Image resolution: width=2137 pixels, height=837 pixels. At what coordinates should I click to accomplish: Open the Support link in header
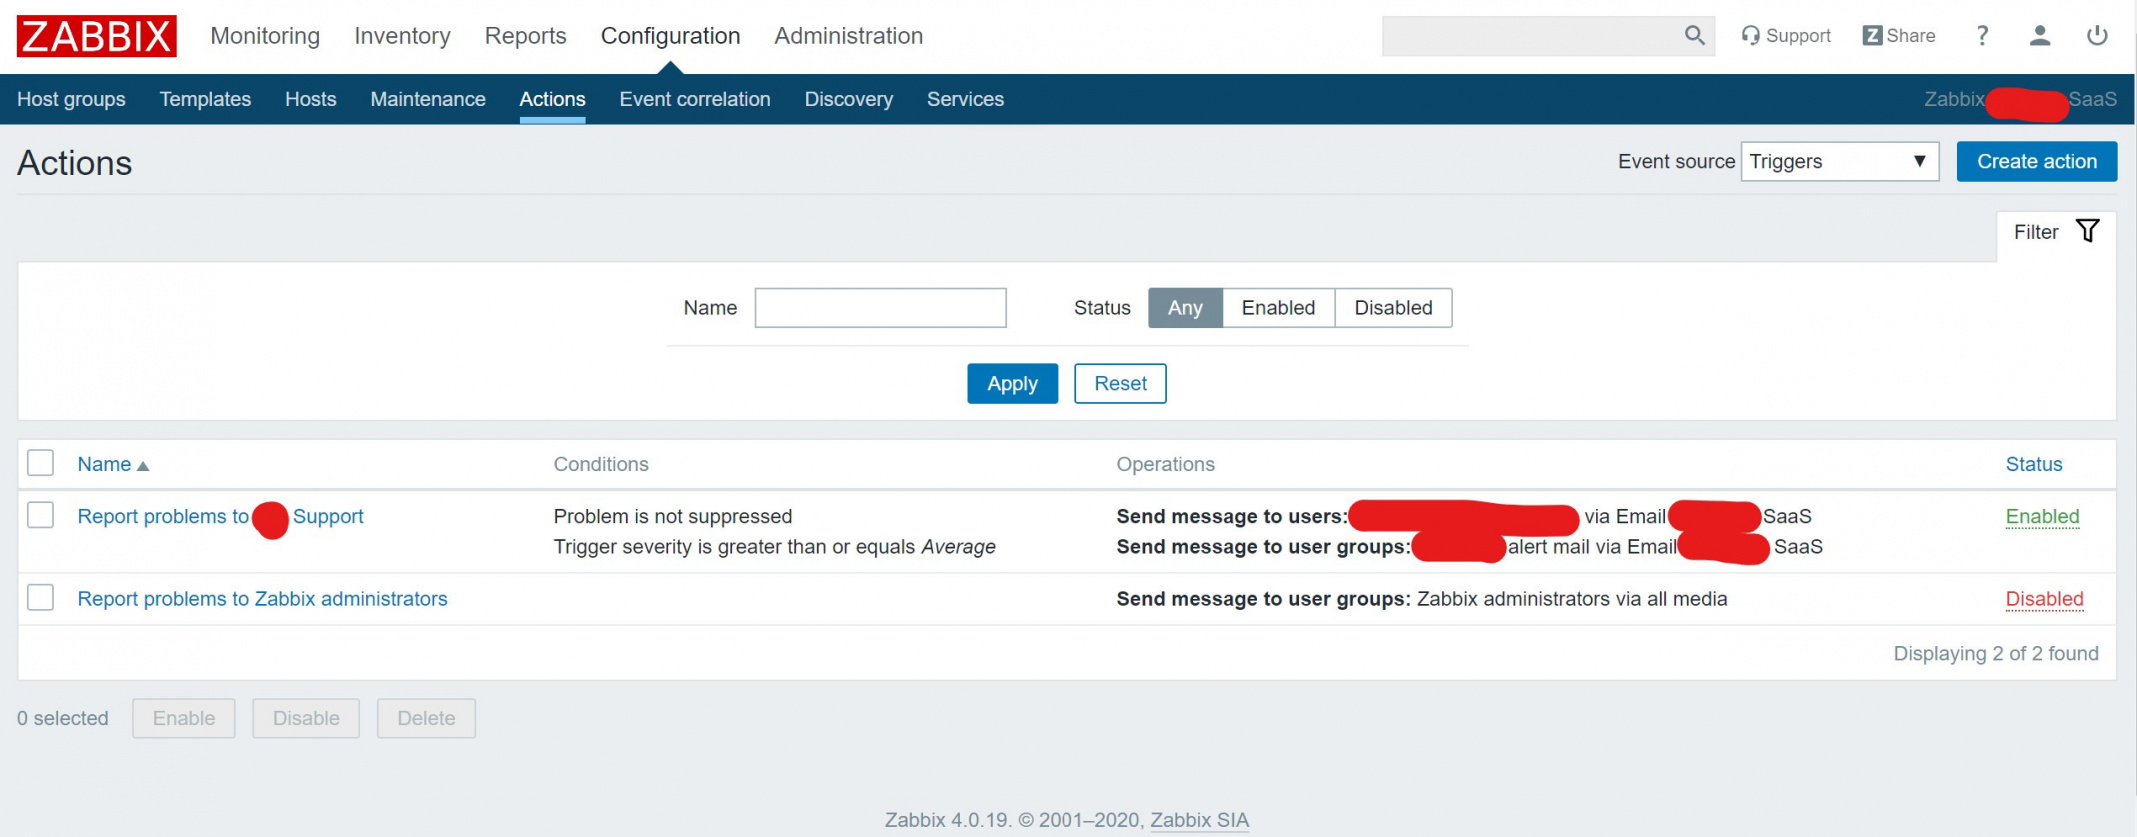point(1786,36)
